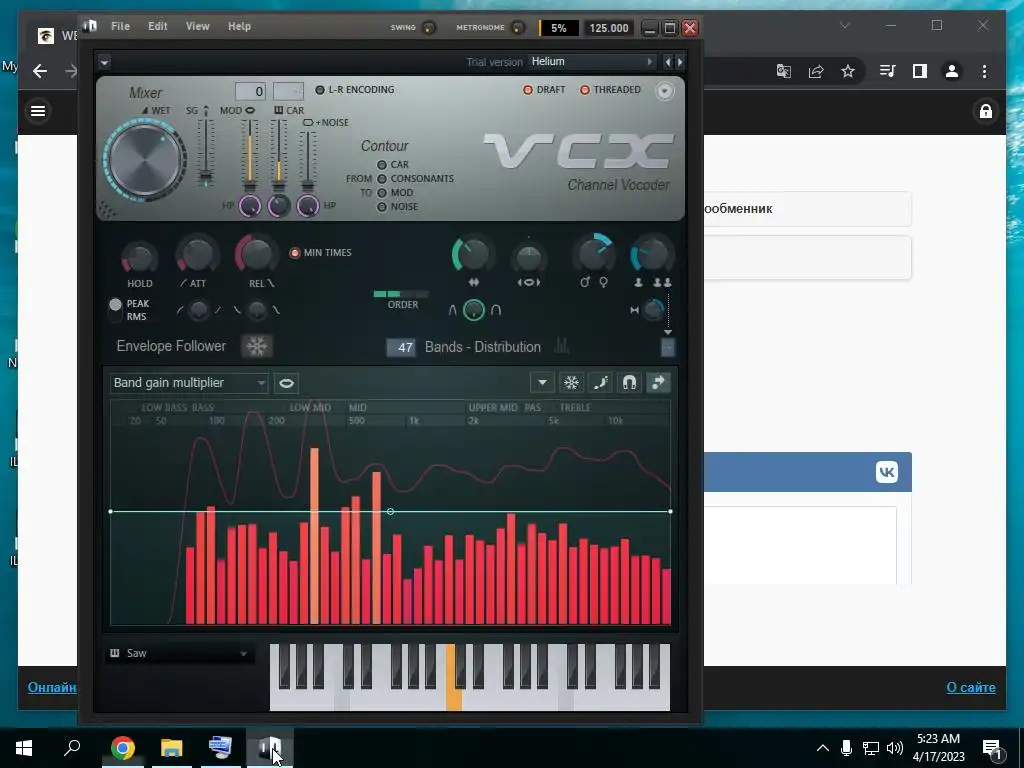Toggle the L-R ENCODING option
1024x768 pixels.
[x=355, y=89]
